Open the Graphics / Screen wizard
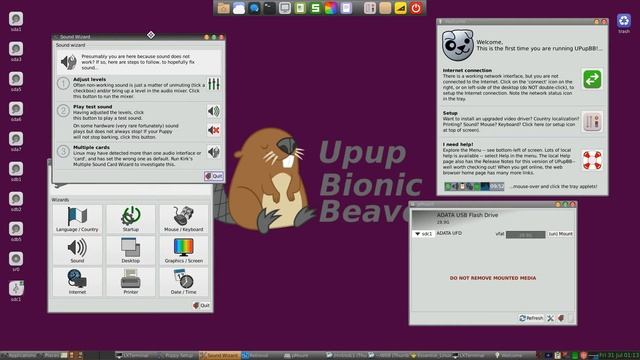 [x=184, y=251]
